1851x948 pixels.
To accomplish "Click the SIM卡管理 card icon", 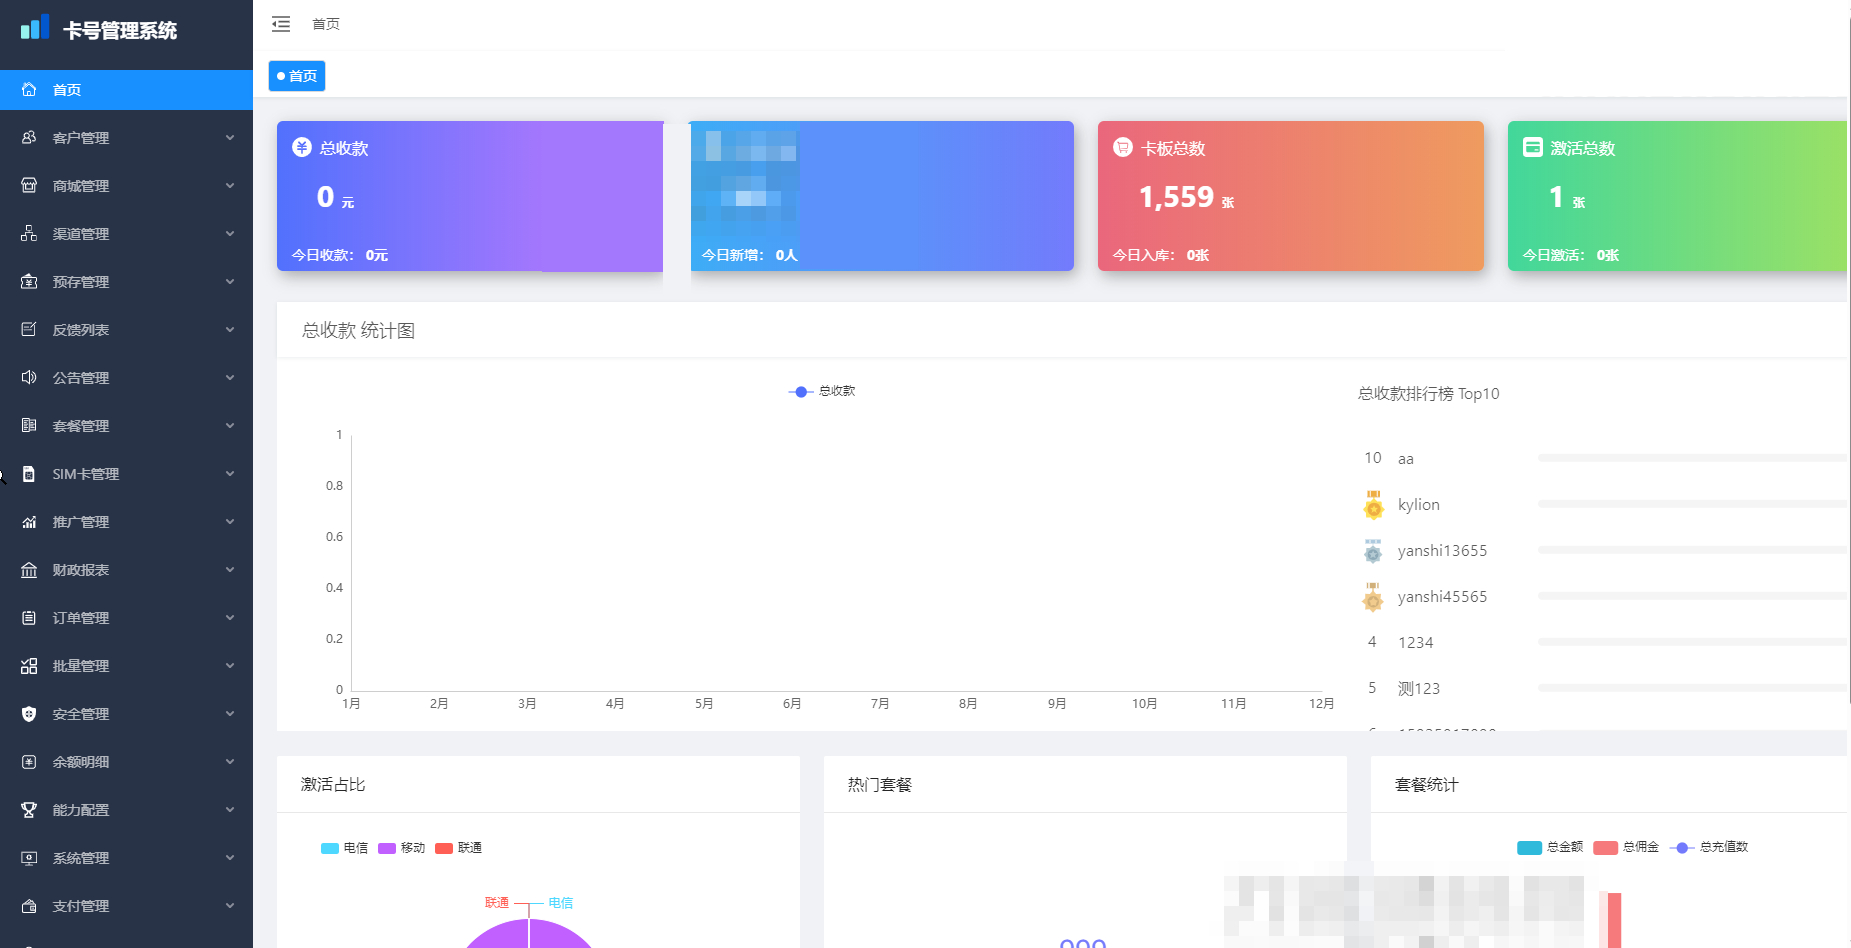I will click(29, 473).
